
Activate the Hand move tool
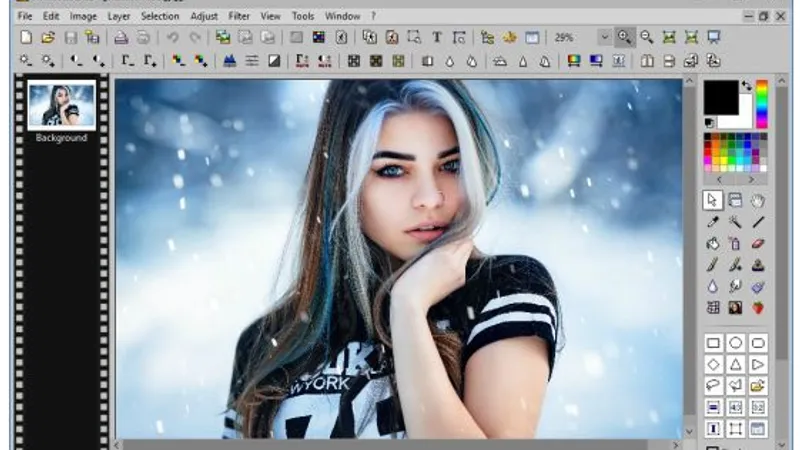[758, 200]
